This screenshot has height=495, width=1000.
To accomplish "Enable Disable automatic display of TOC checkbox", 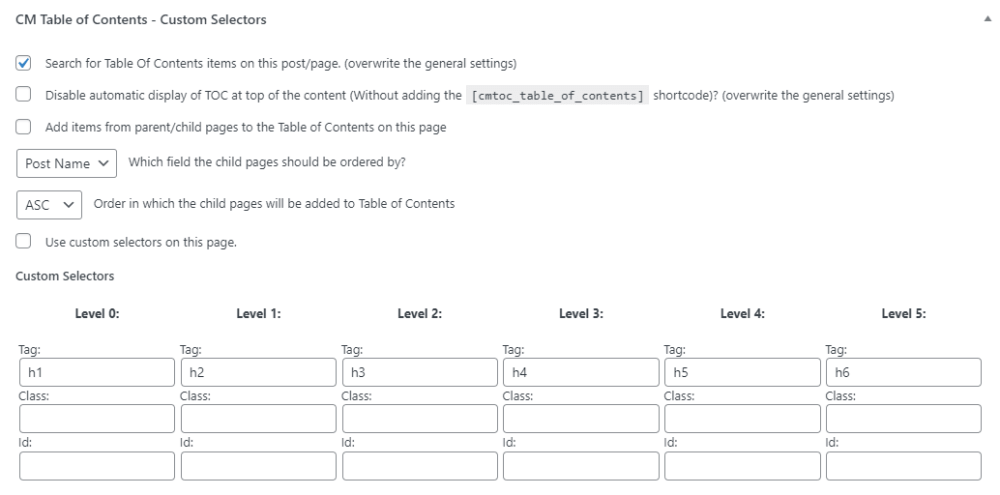I will [24, 96].
